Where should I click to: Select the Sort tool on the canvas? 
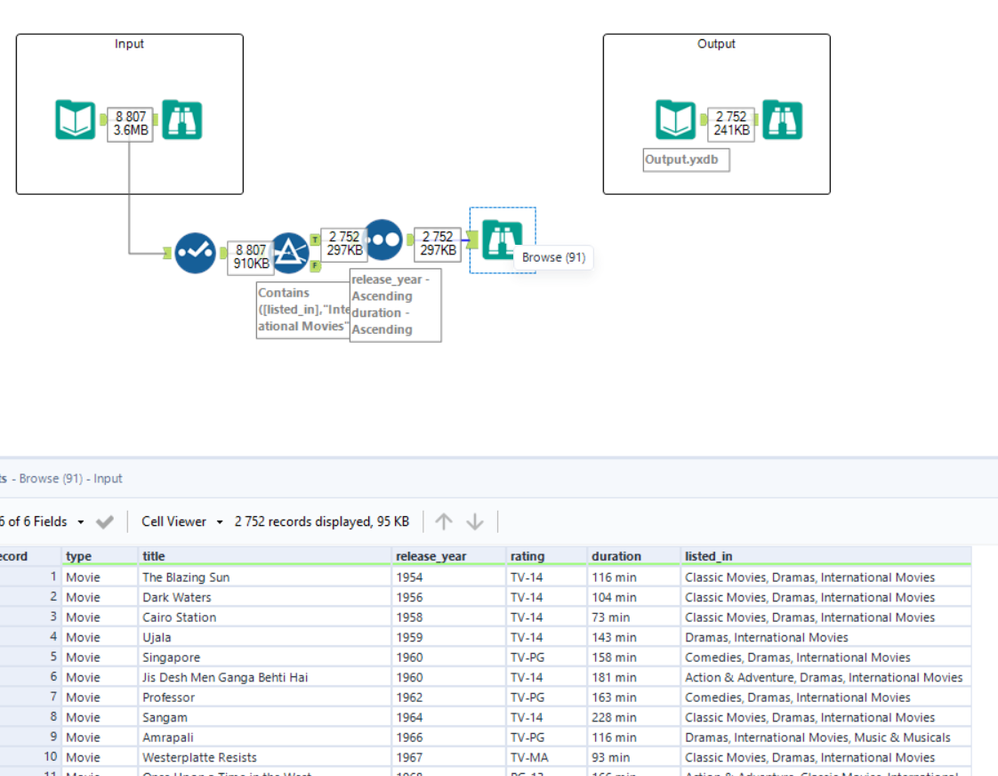[x=383, y=239]
